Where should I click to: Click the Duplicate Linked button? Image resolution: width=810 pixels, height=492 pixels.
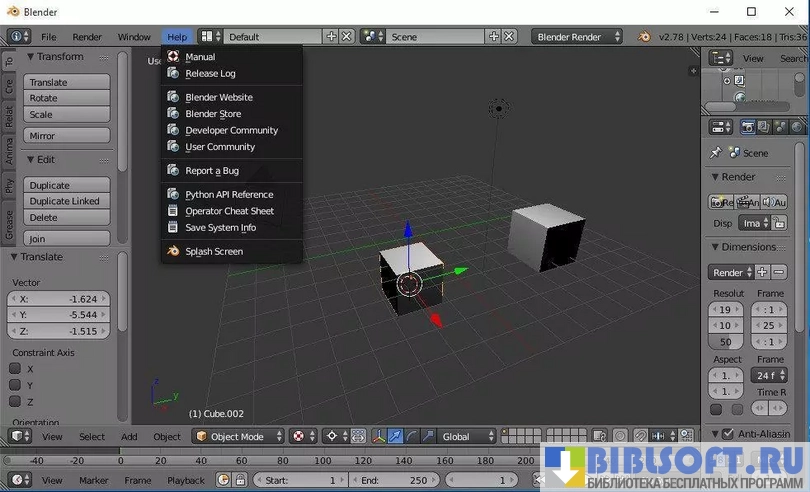pyautogui.click(x=65, y=201)
